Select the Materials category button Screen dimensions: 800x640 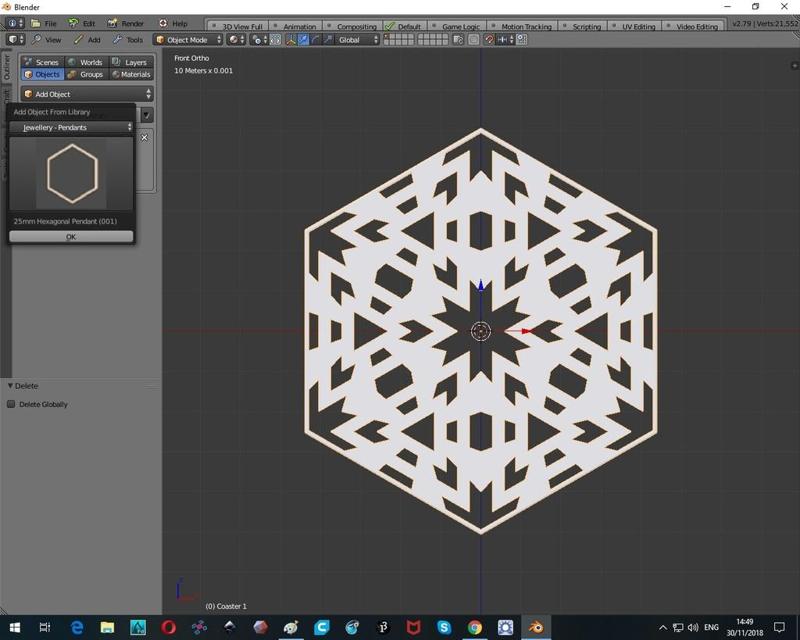131,75
